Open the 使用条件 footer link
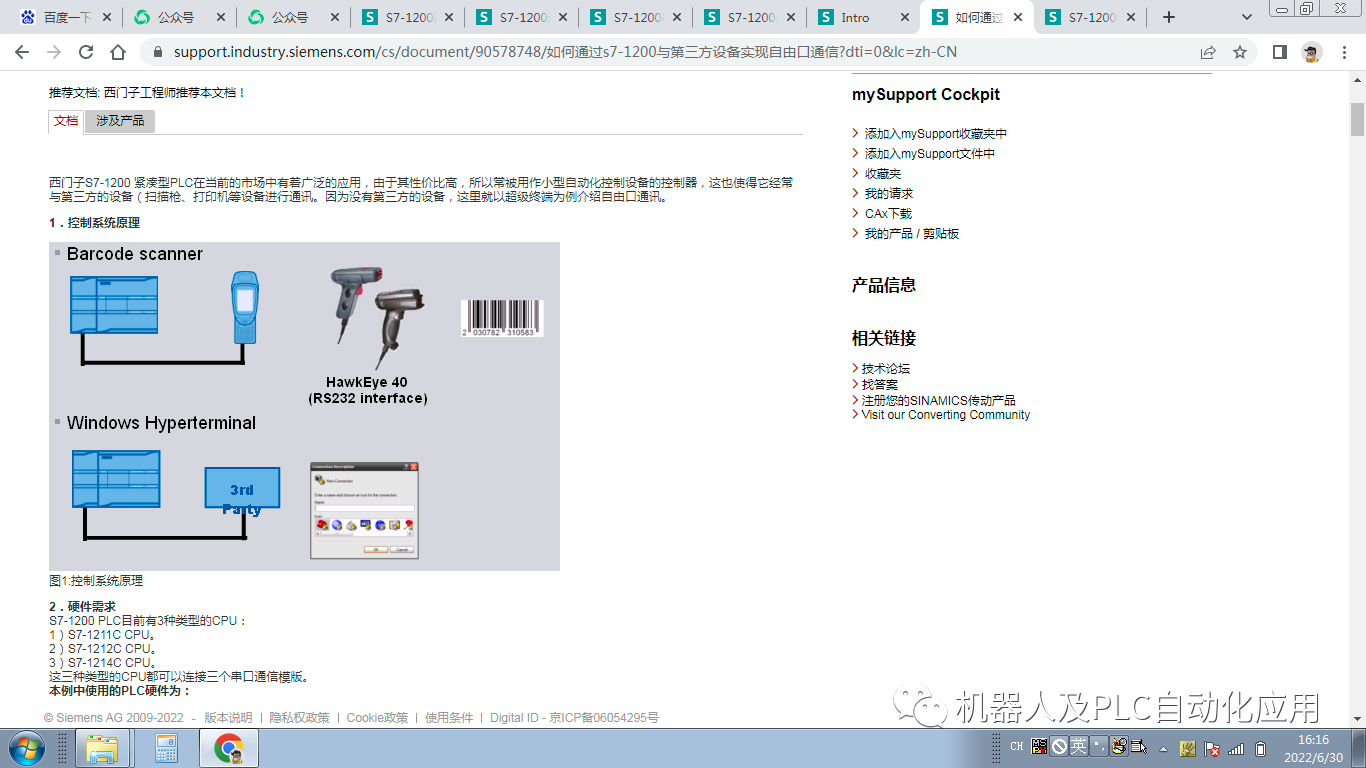Screen dimensions: 1366x768 coord(449,718)
